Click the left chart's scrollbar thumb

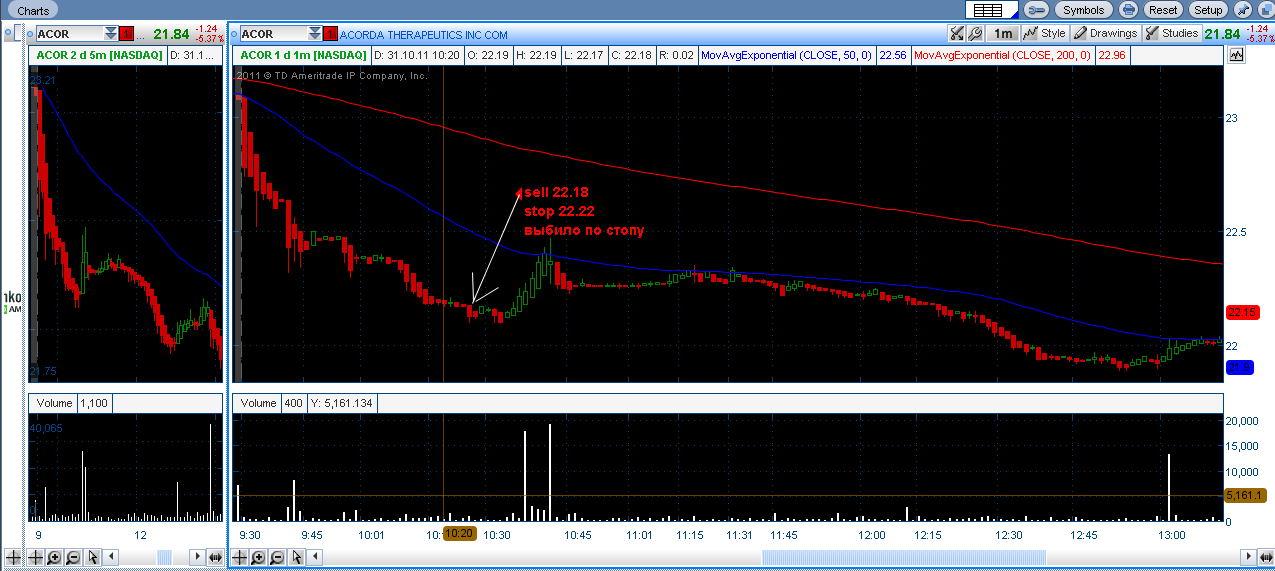pos(165,557)
